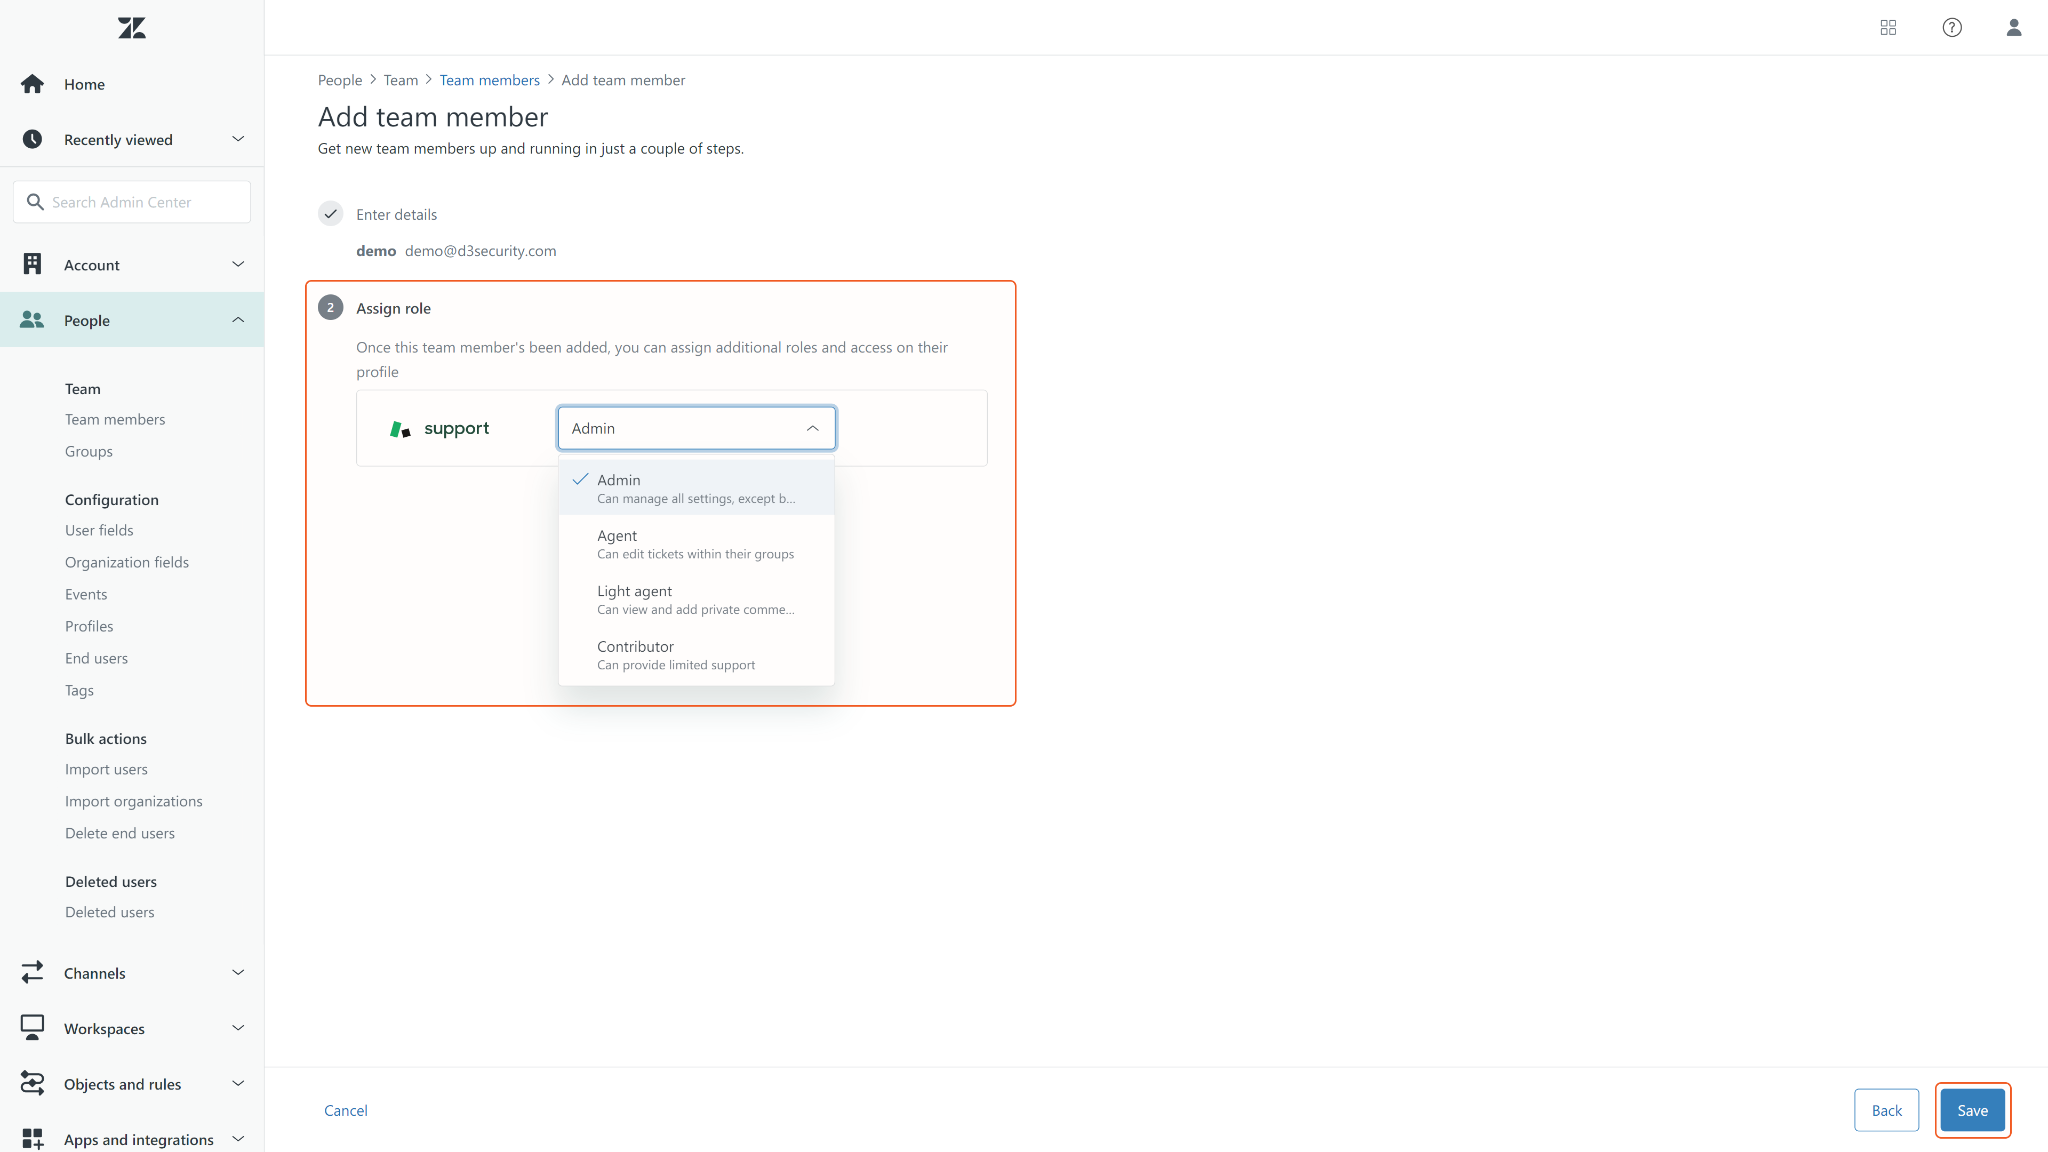
Task: Choose the Light agent role
Action: pos(696,599)
